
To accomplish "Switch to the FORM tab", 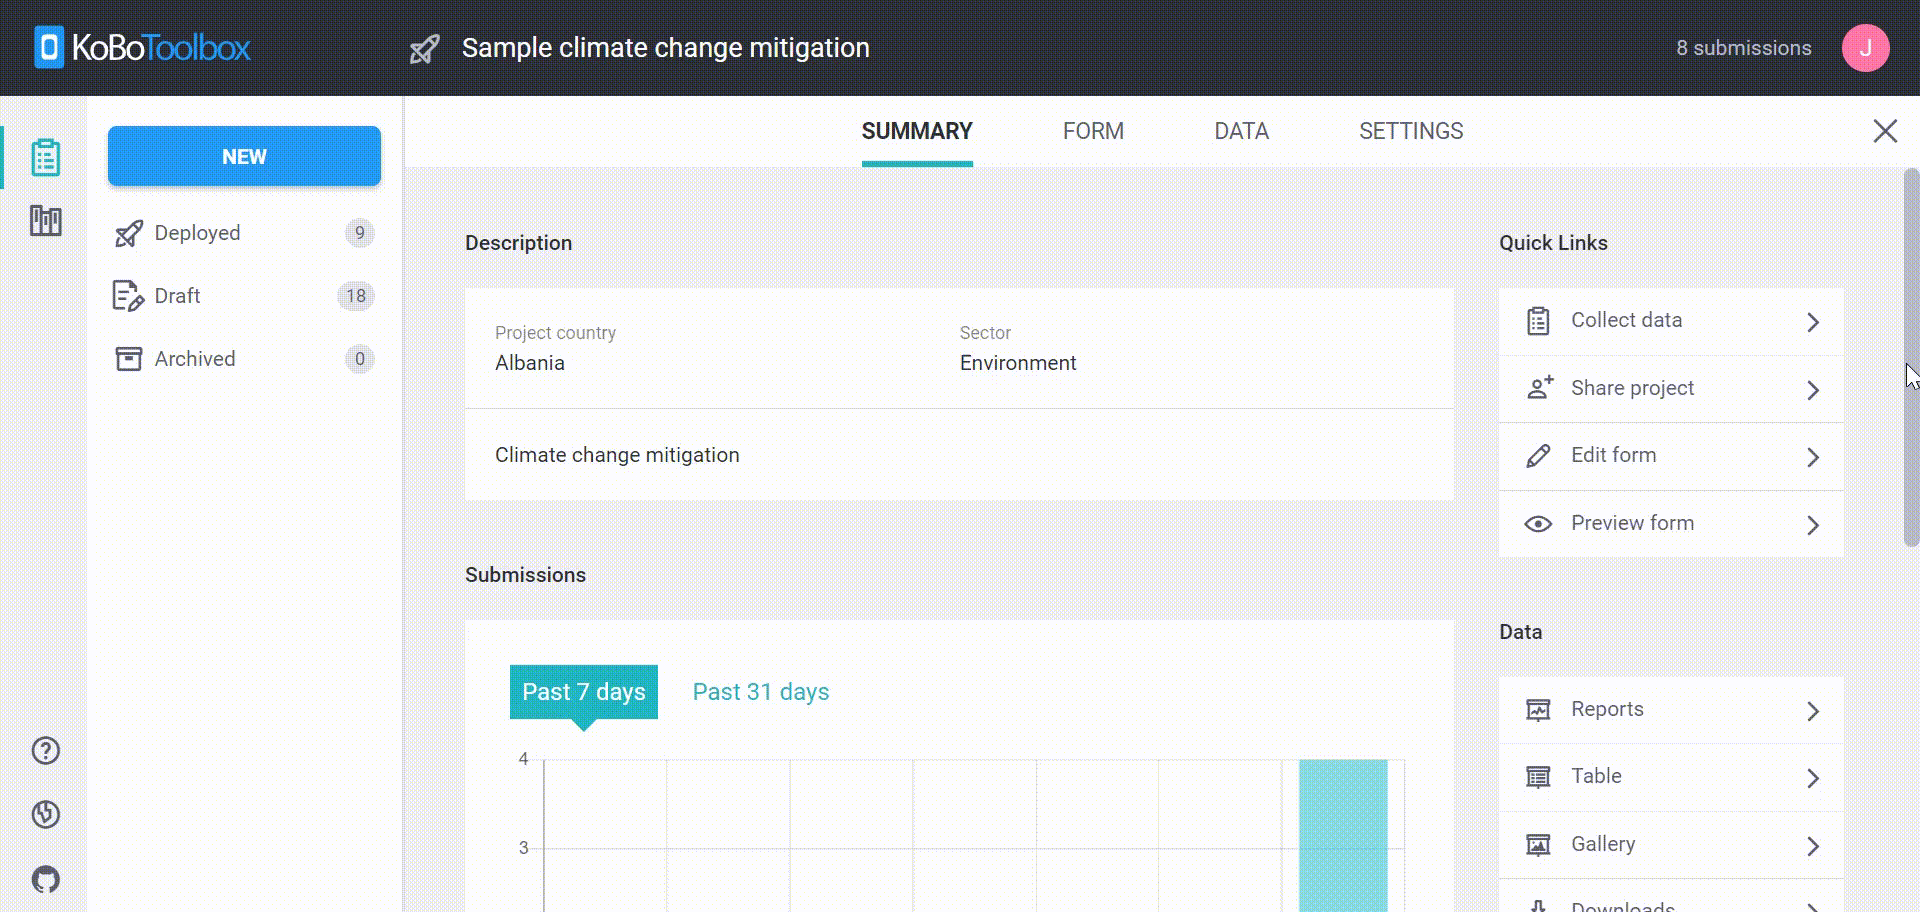I will point(1093,131).
